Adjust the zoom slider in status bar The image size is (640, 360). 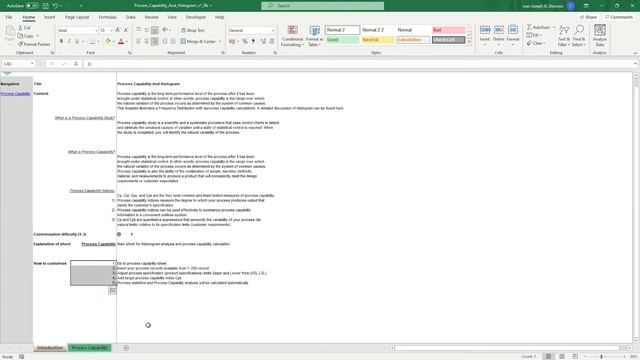click(x=601, y=356)
